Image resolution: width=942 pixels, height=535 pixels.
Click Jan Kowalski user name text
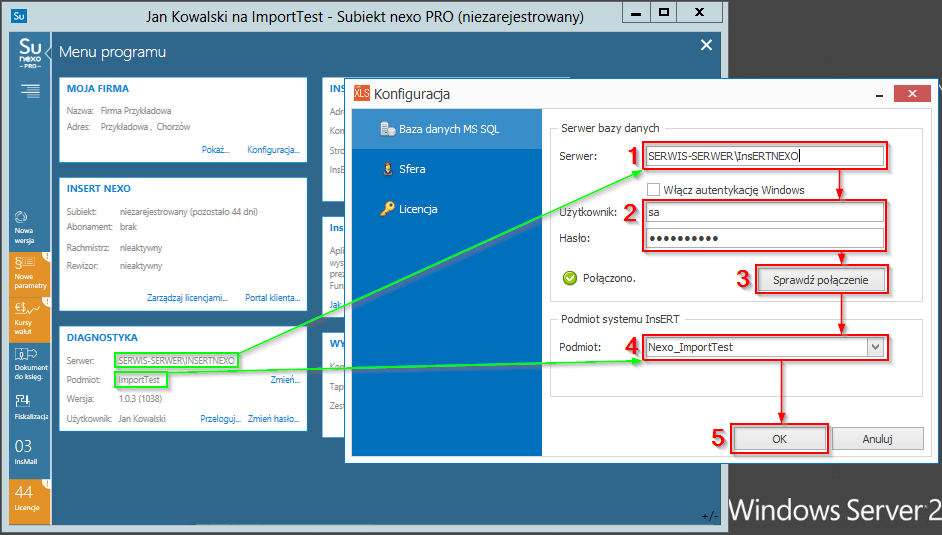[142, 419]
